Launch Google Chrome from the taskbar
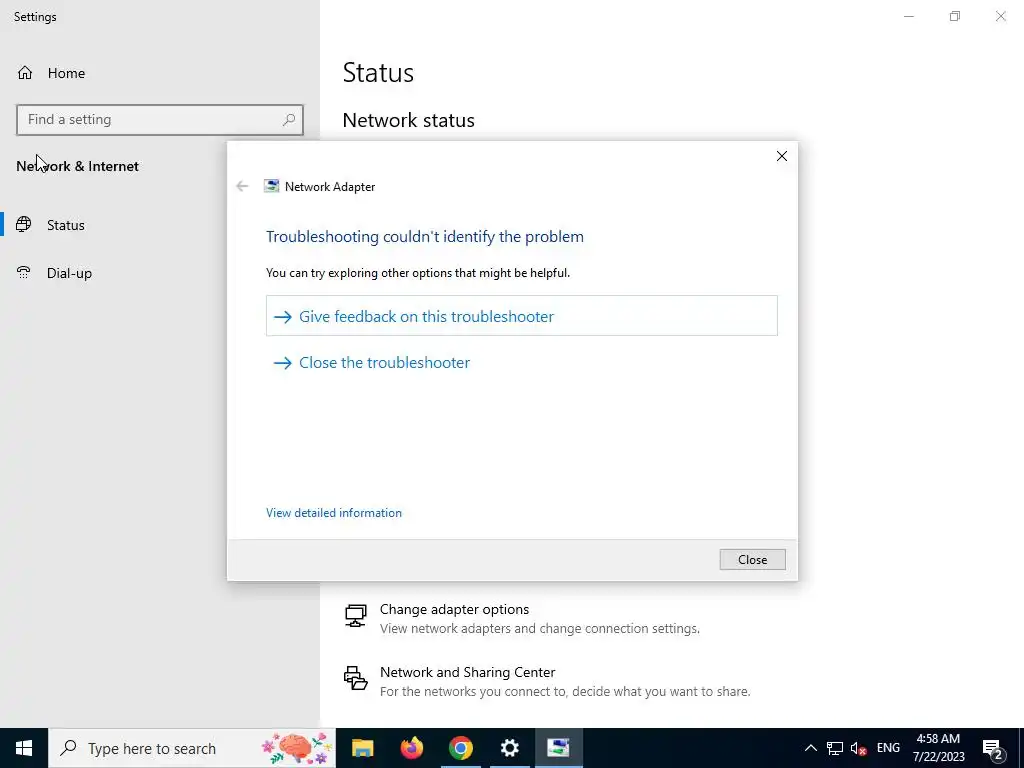 (460, 748)
